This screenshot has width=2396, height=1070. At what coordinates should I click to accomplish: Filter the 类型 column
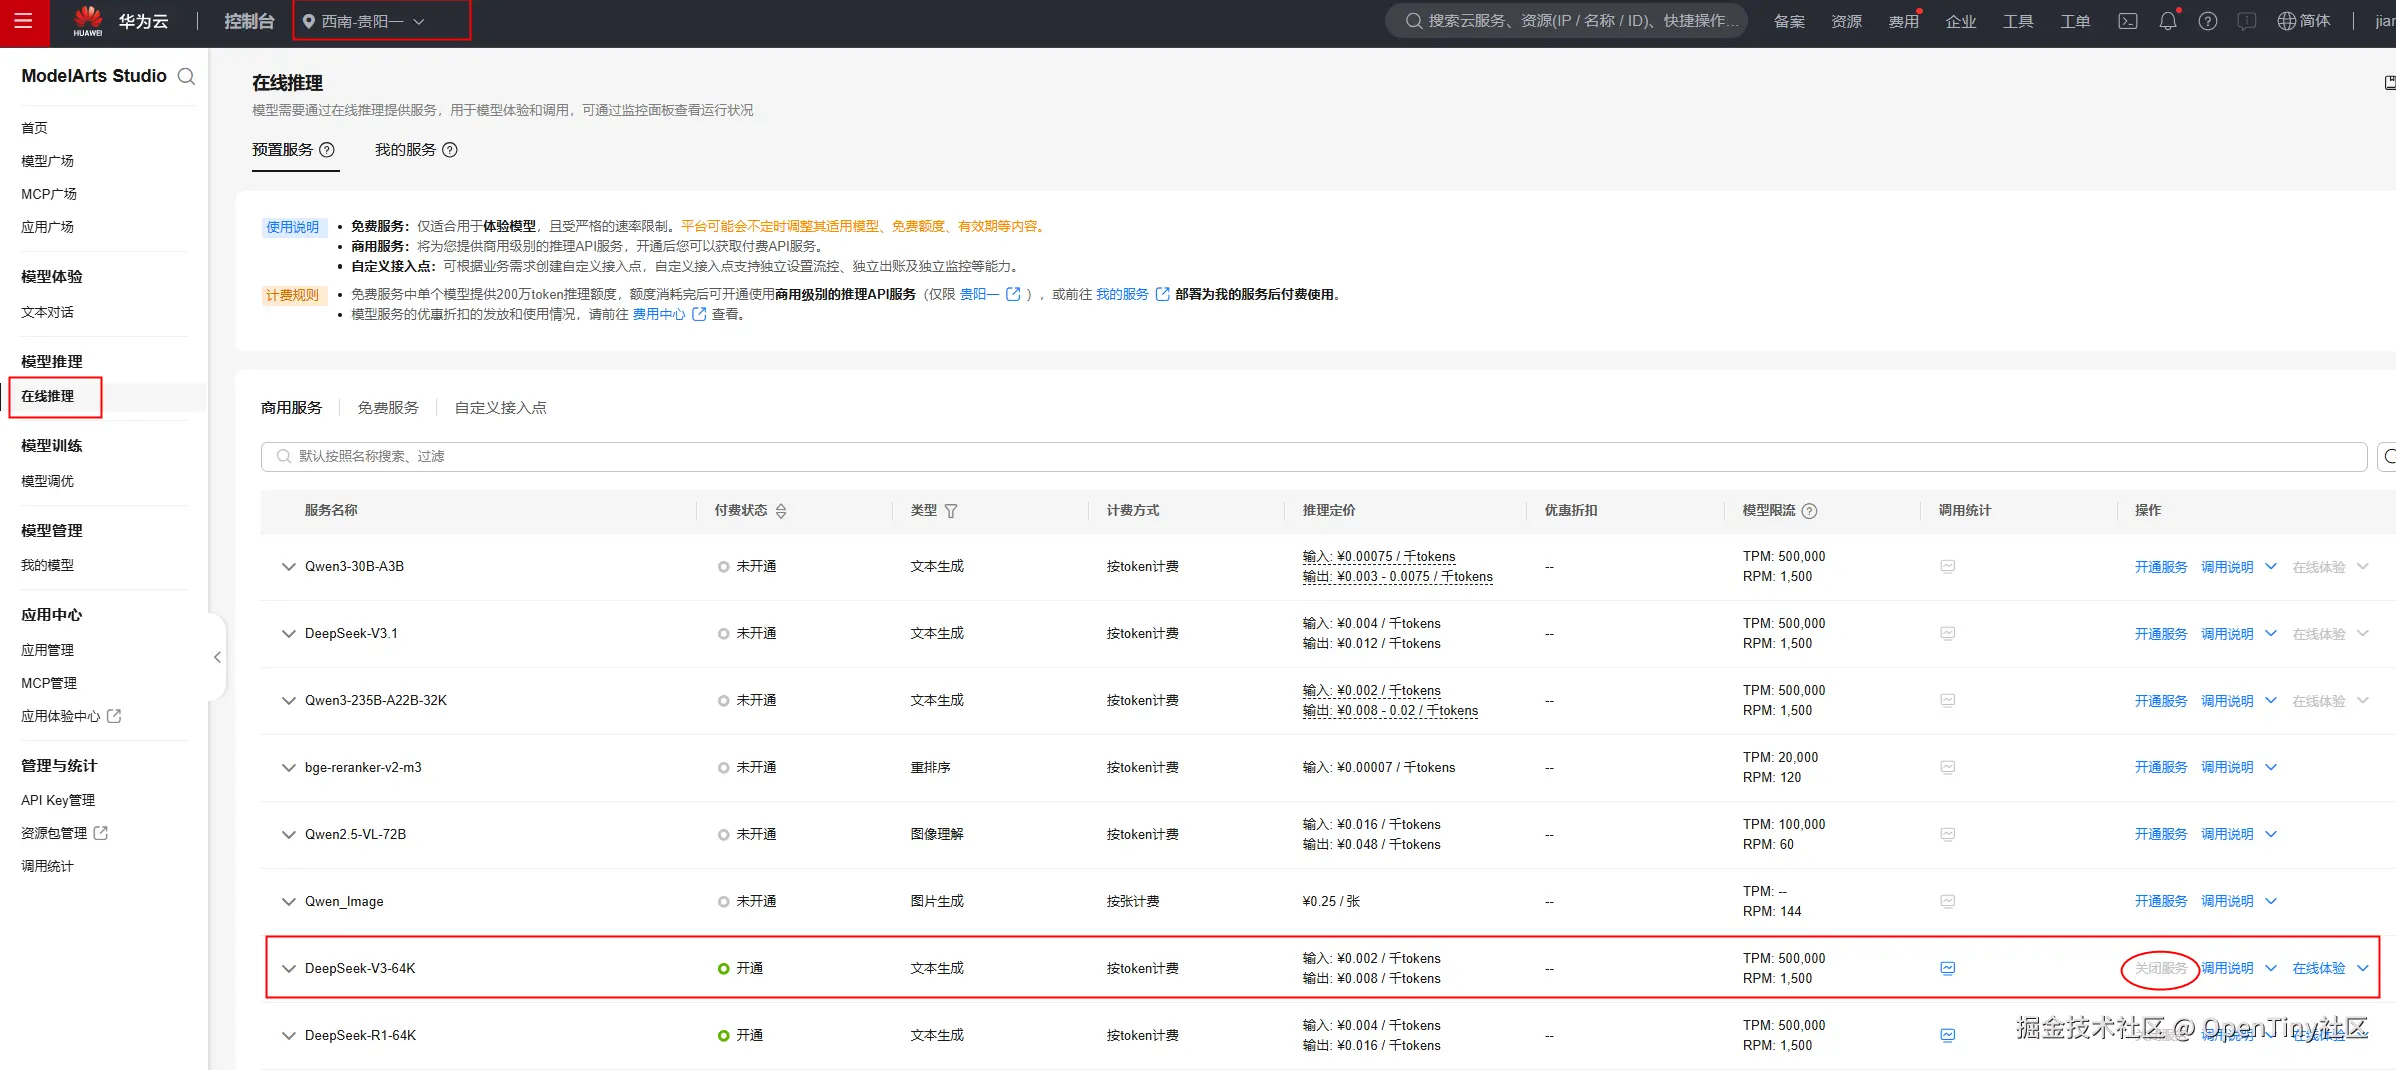(x=951, y=511)
